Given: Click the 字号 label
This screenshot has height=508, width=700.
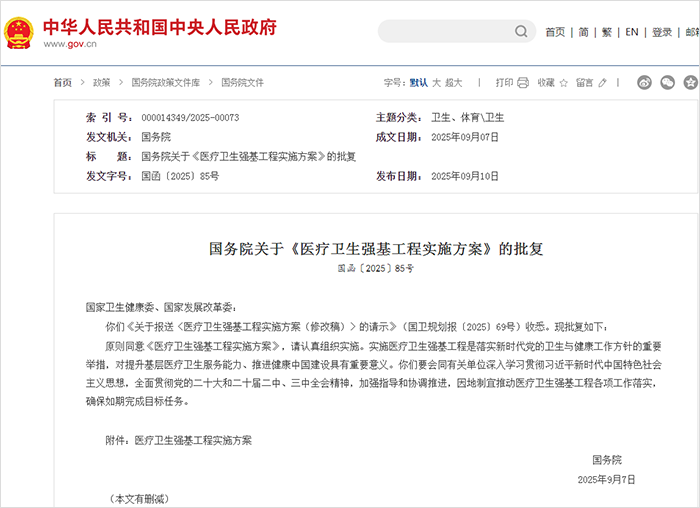Looking at the screenshot, I should tap(395, 83).
